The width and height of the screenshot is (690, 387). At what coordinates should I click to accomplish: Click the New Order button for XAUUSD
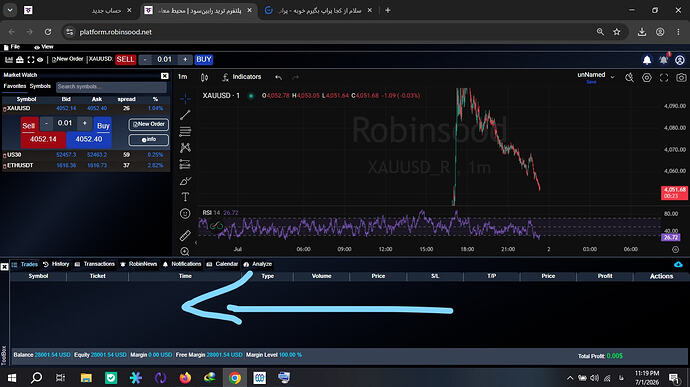point(149,124)
